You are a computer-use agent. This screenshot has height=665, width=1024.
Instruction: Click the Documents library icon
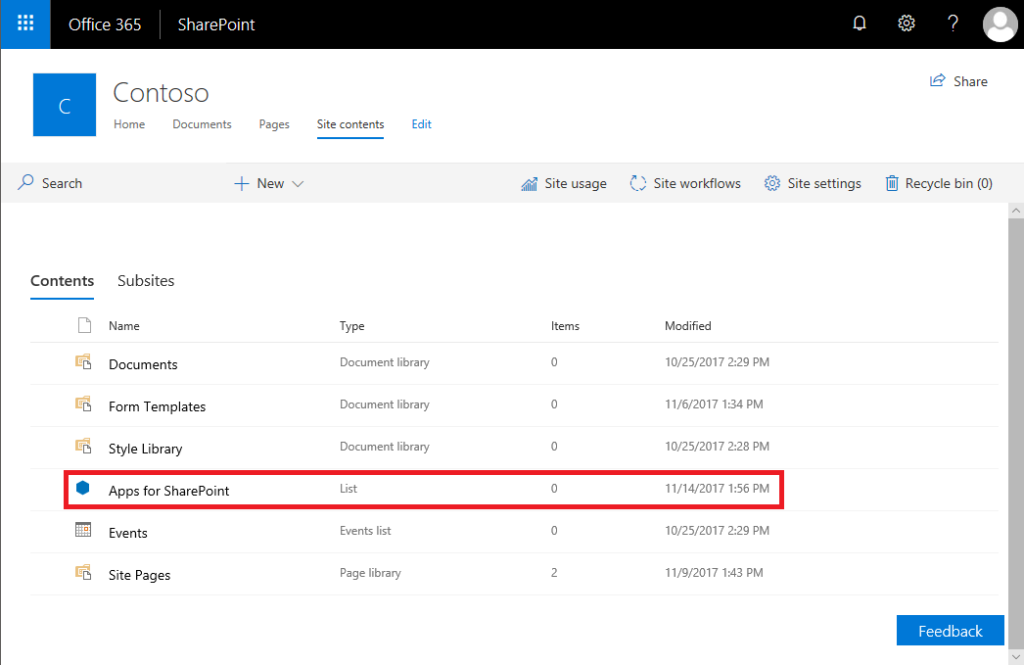(x=83, y=361)
